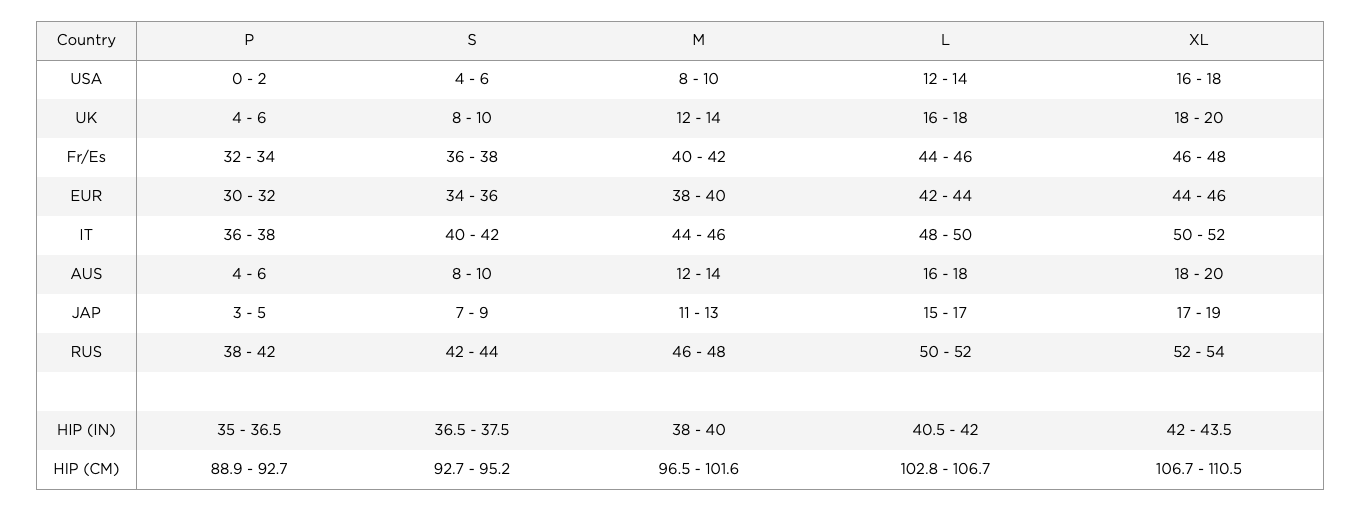Click the 96.5 - 101.6 hip cell

pos(698,469)
